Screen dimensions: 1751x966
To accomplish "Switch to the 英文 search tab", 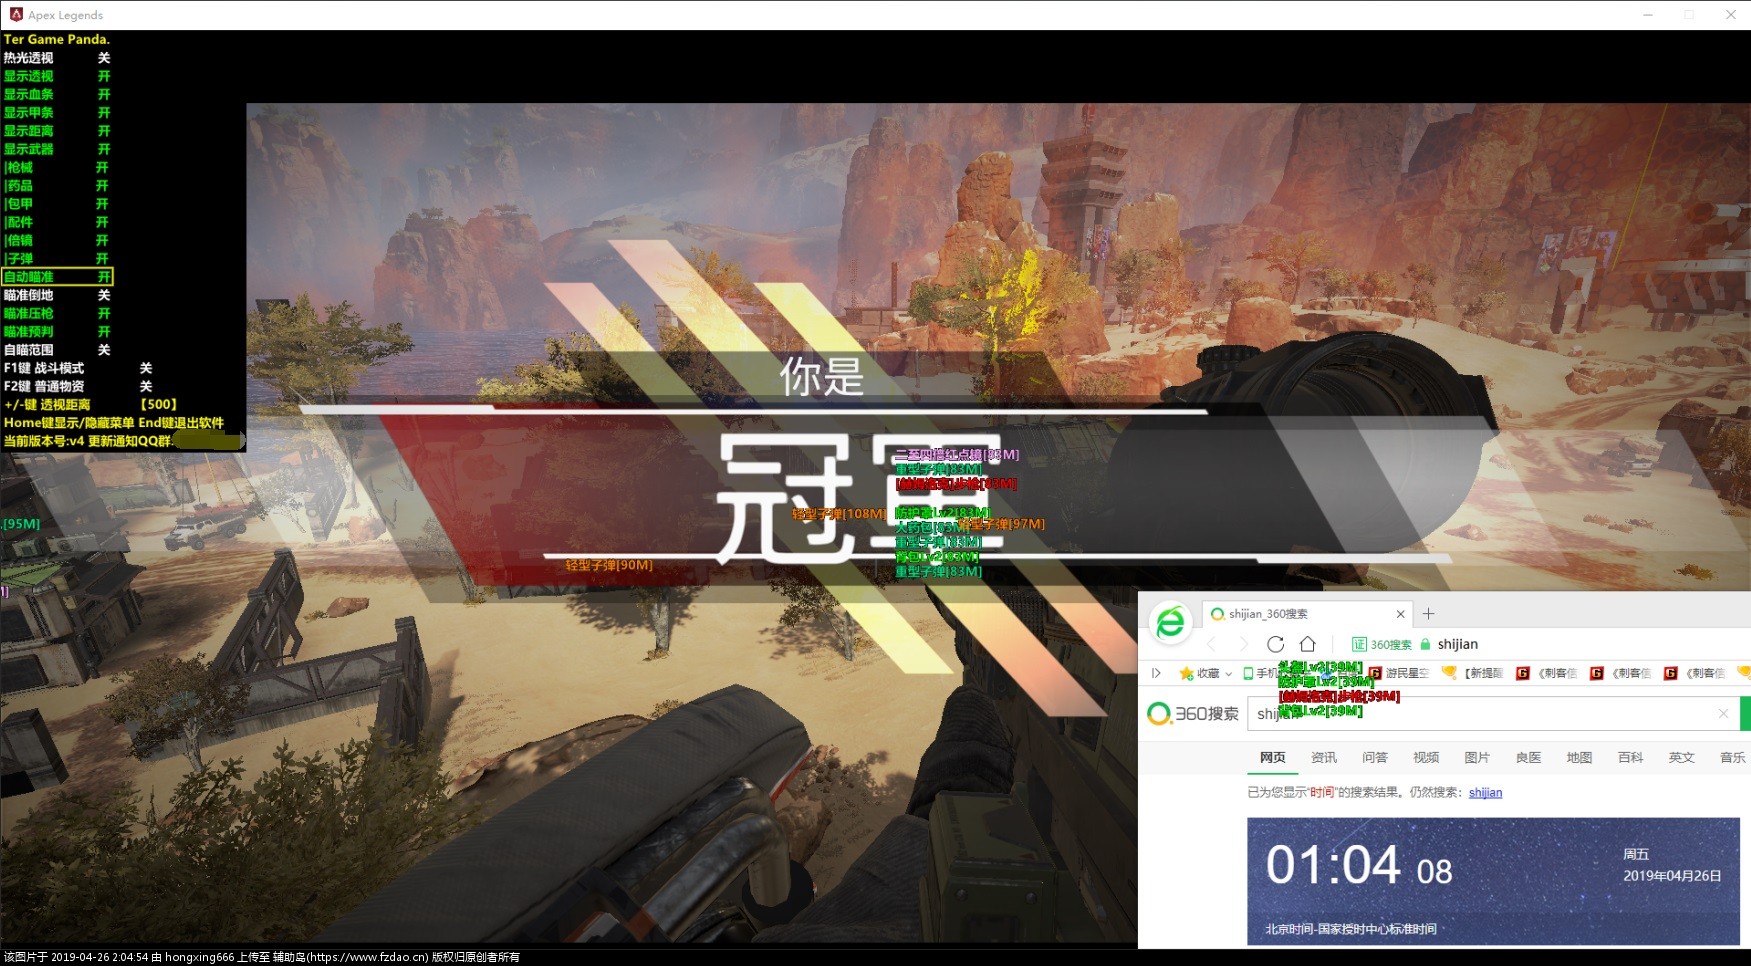I will click(x=1681, y=757).
